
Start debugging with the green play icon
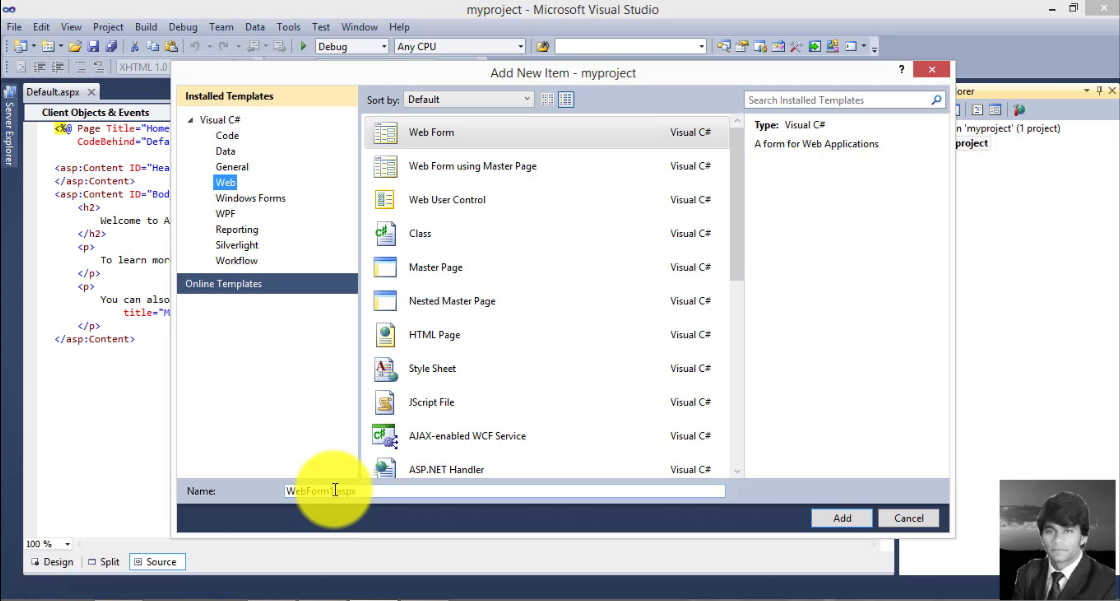pos(303,46)
